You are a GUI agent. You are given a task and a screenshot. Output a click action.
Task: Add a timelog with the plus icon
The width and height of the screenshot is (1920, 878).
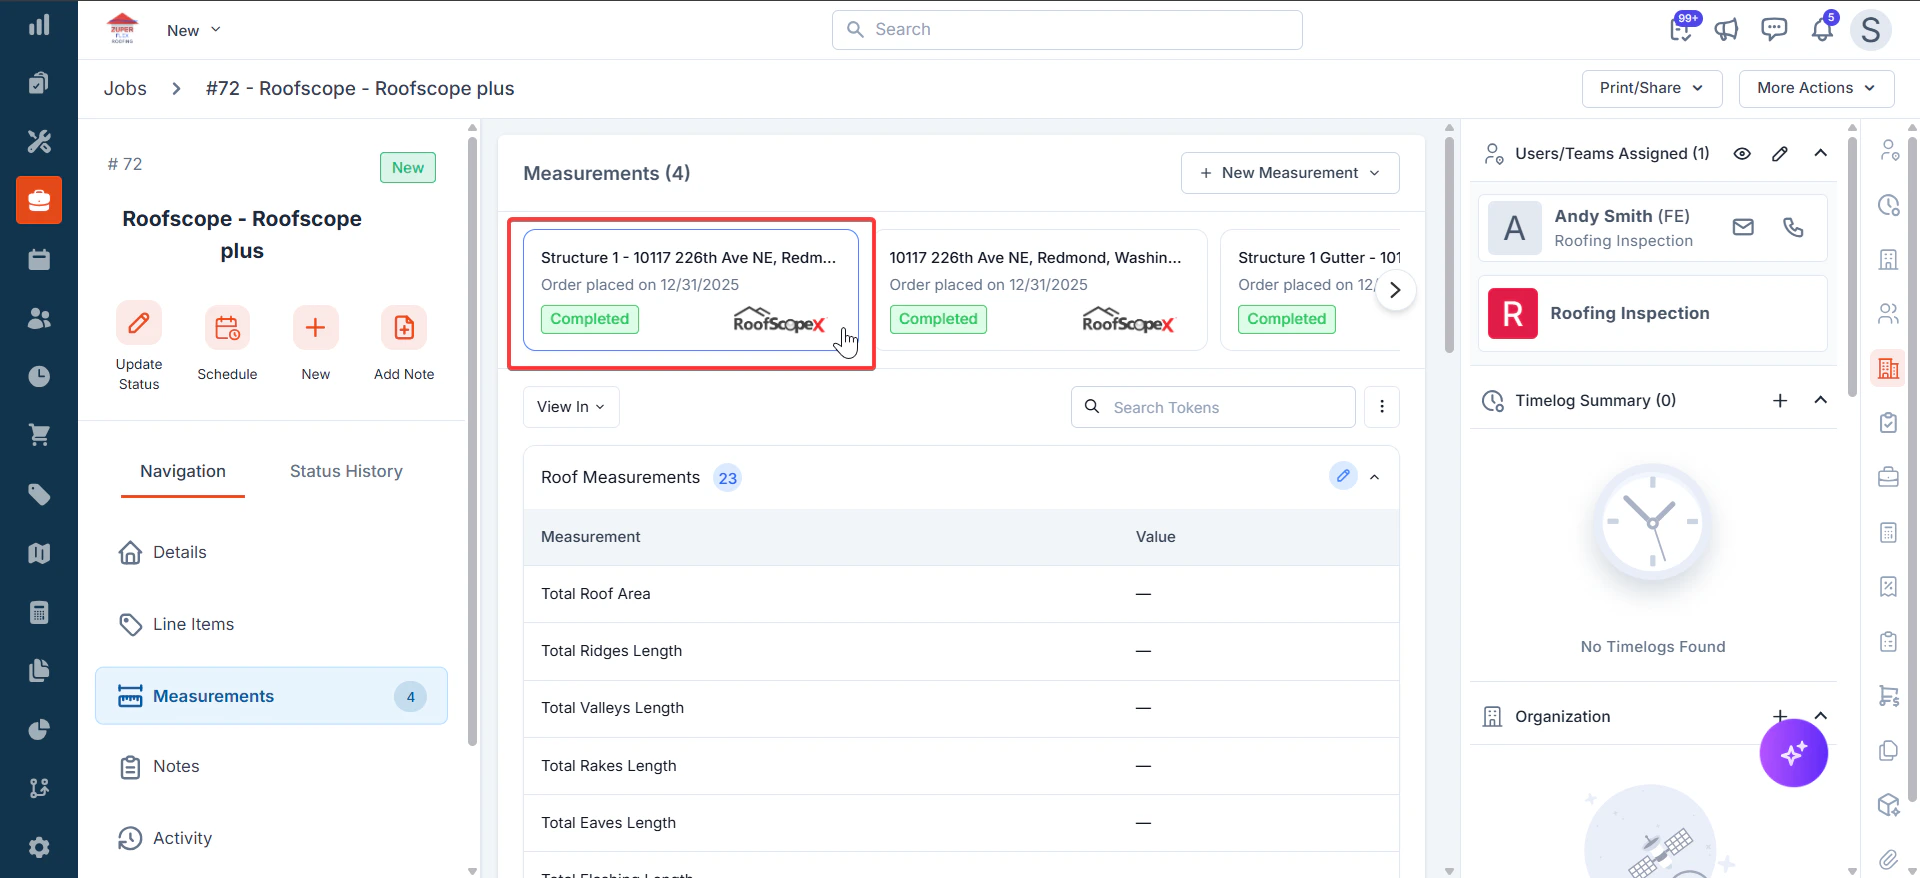click(x=1780, y=400)
